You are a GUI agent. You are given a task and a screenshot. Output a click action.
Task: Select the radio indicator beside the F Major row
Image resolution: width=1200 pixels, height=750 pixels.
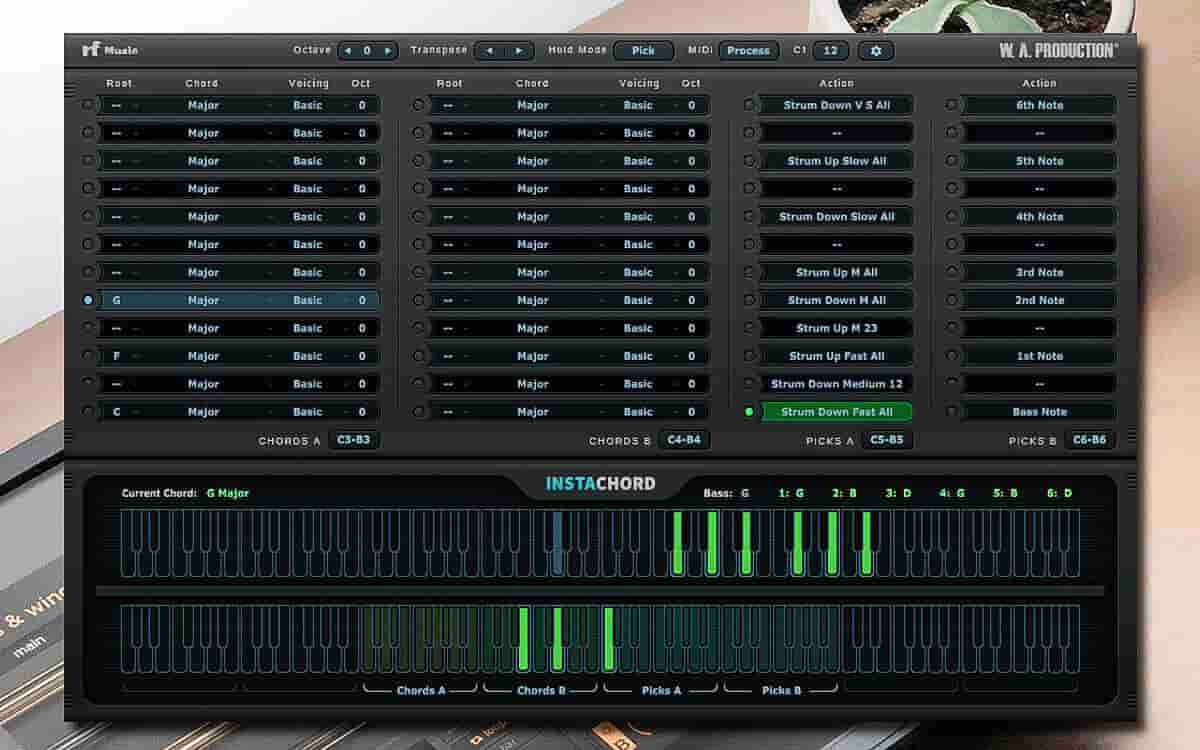coord(88,355)
